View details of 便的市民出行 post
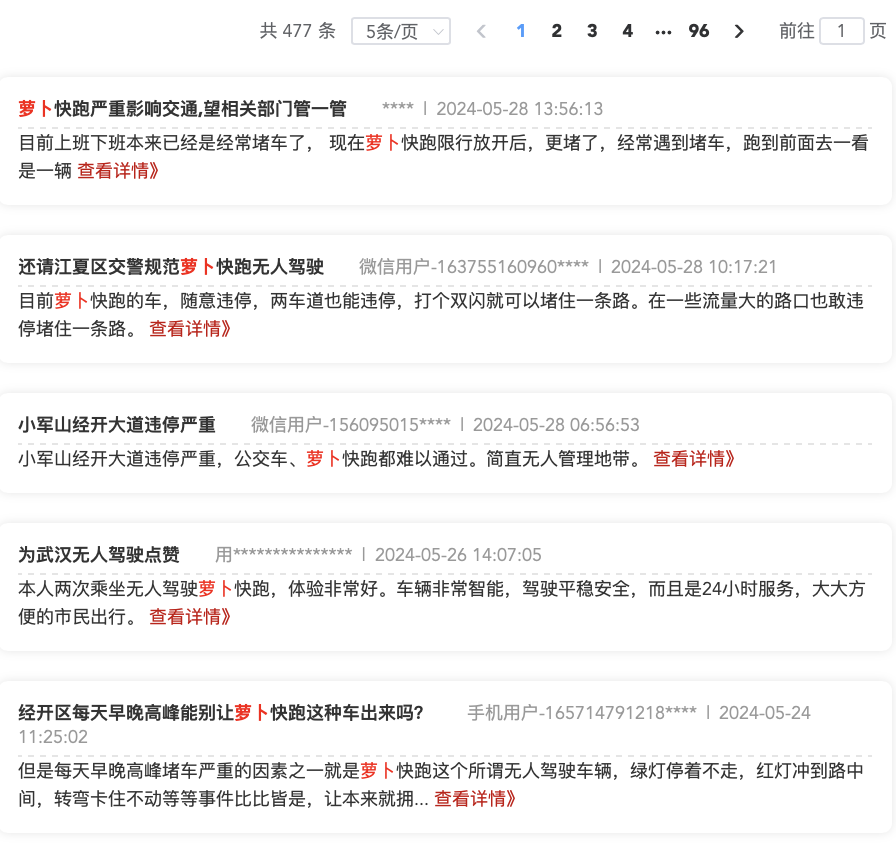The height and width of the screenshot is (846, 896). [x=190, y=617]
